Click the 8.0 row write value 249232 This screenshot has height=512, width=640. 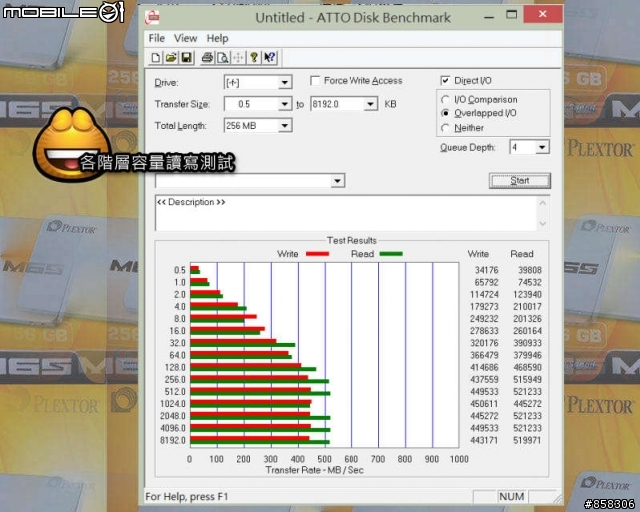coord(484,318)
